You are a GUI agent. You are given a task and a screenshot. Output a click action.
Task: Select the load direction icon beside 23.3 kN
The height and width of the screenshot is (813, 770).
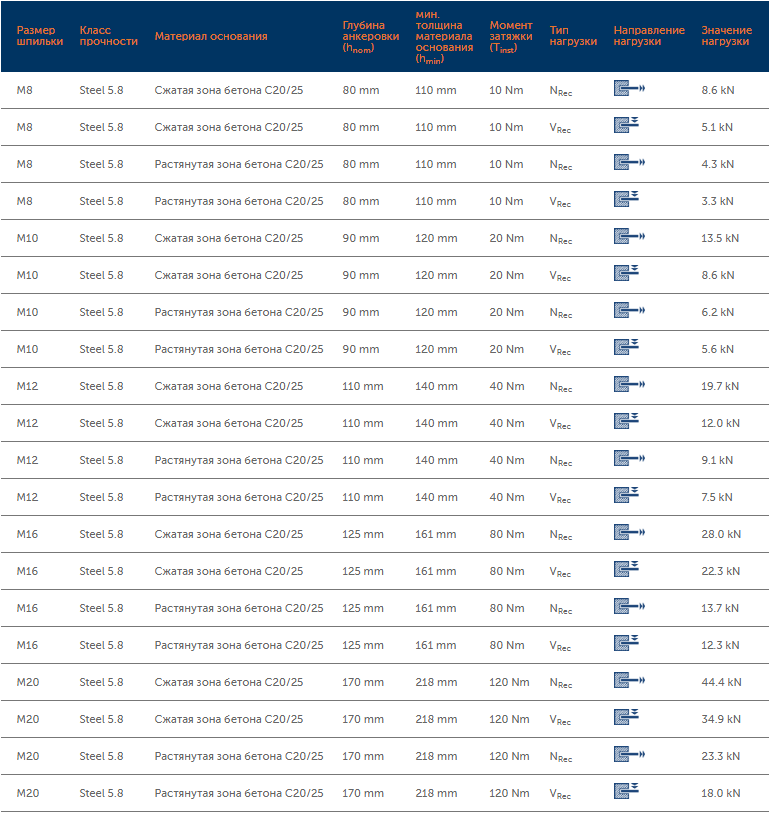click(628, 756)
